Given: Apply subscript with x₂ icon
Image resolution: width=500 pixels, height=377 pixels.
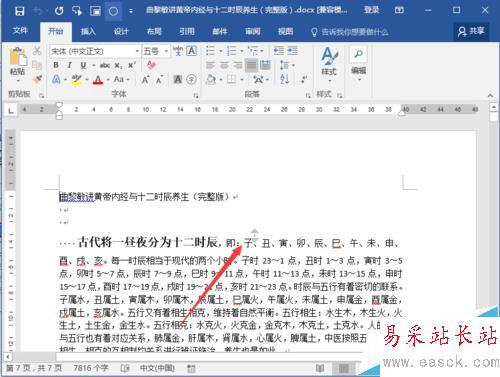Looking at the screenshot, I should 118,66.
